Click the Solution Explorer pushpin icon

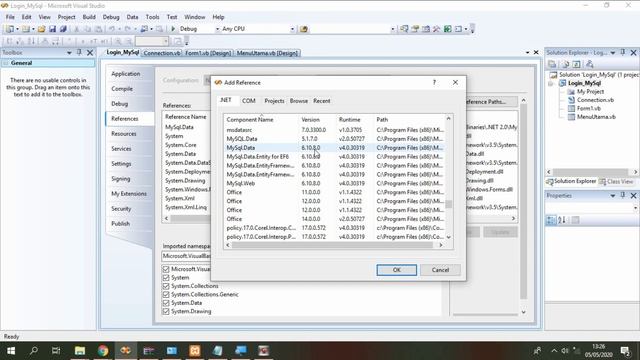pyautogui.click(x=623, y=52)
